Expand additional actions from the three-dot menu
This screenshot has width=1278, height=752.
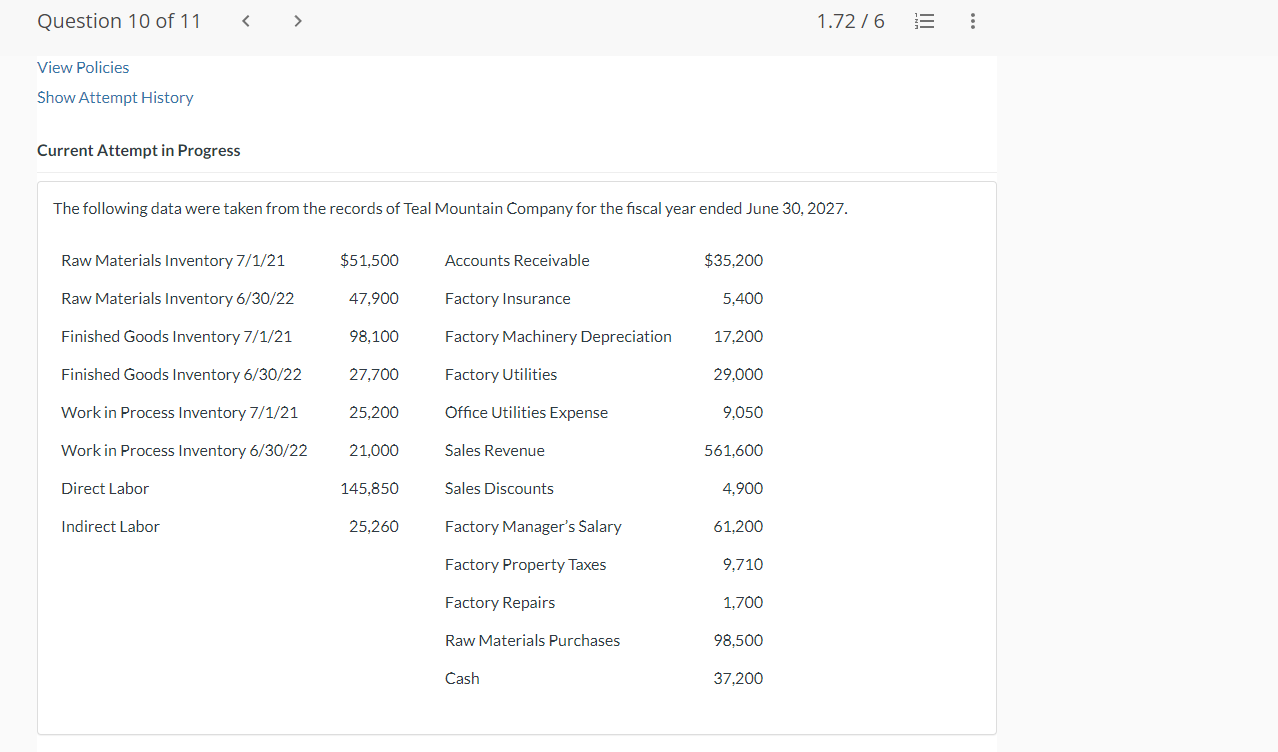[972, 20]
